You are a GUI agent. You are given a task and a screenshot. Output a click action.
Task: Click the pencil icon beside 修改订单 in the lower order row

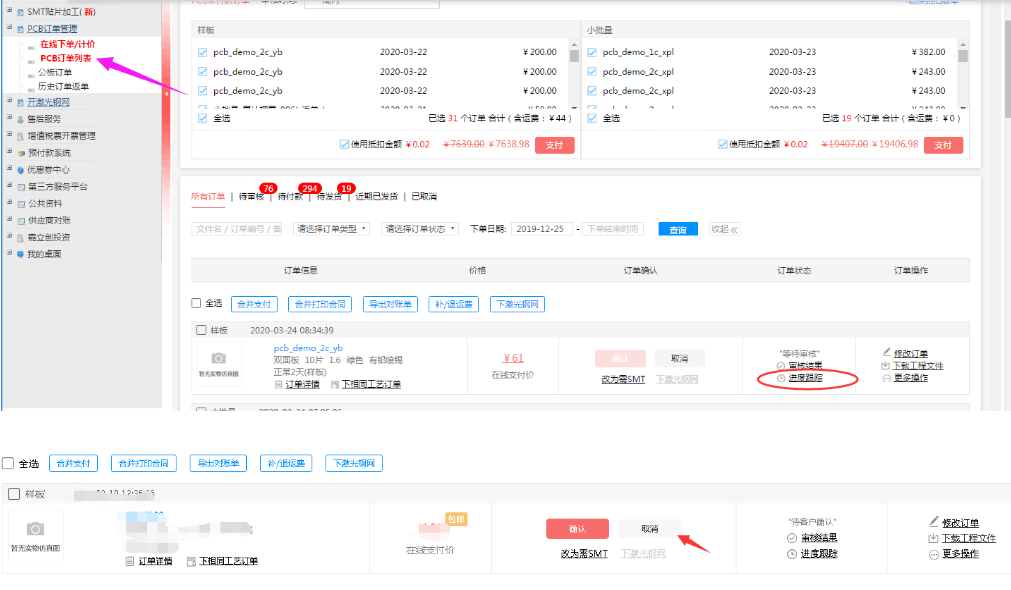click(934, 523)
